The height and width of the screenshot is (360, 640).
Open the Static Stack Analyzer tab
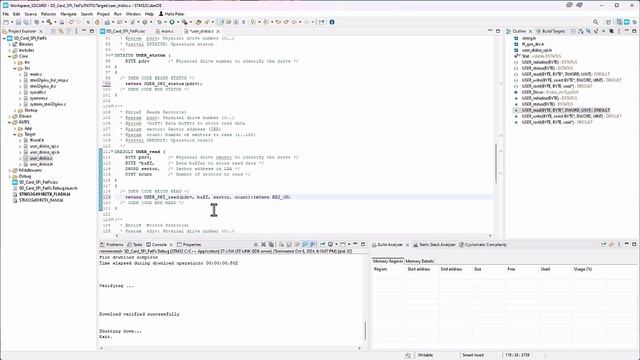coord(434,244)
